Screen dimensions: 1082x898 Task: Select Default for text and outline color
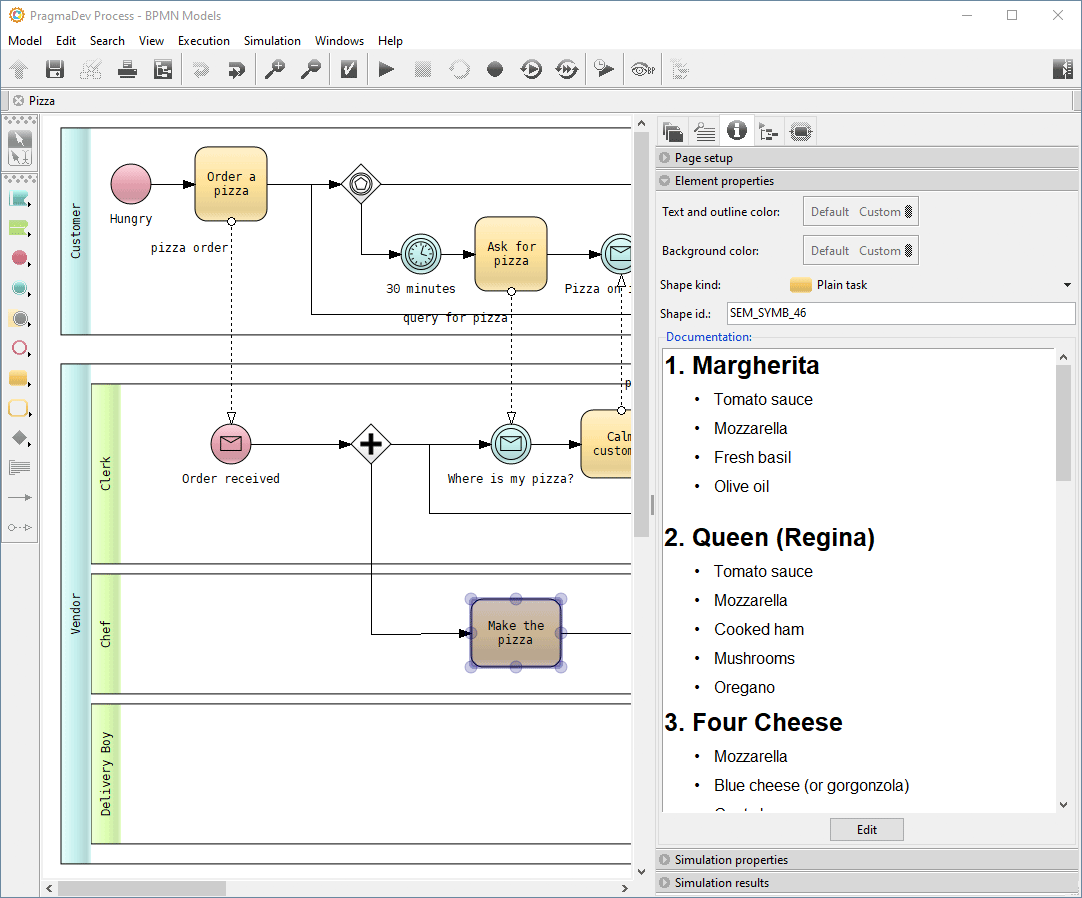tap(830, 212)
